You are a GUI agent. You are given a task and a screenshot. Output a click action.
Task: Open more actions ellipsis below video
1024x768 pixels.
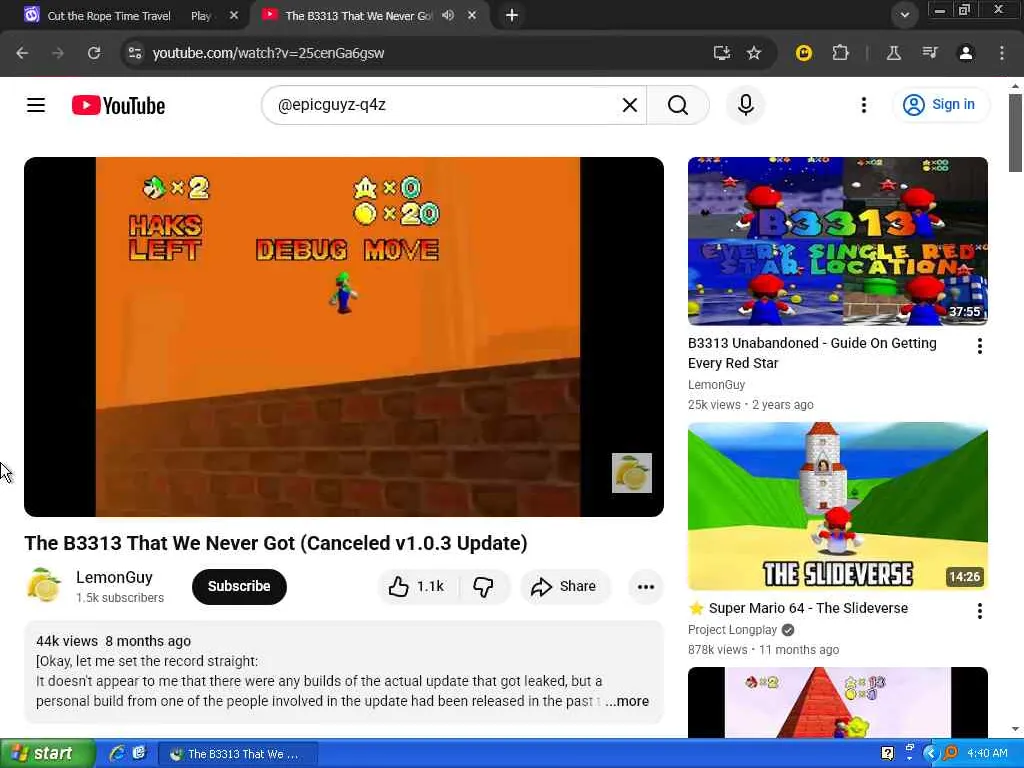point(646,586)
